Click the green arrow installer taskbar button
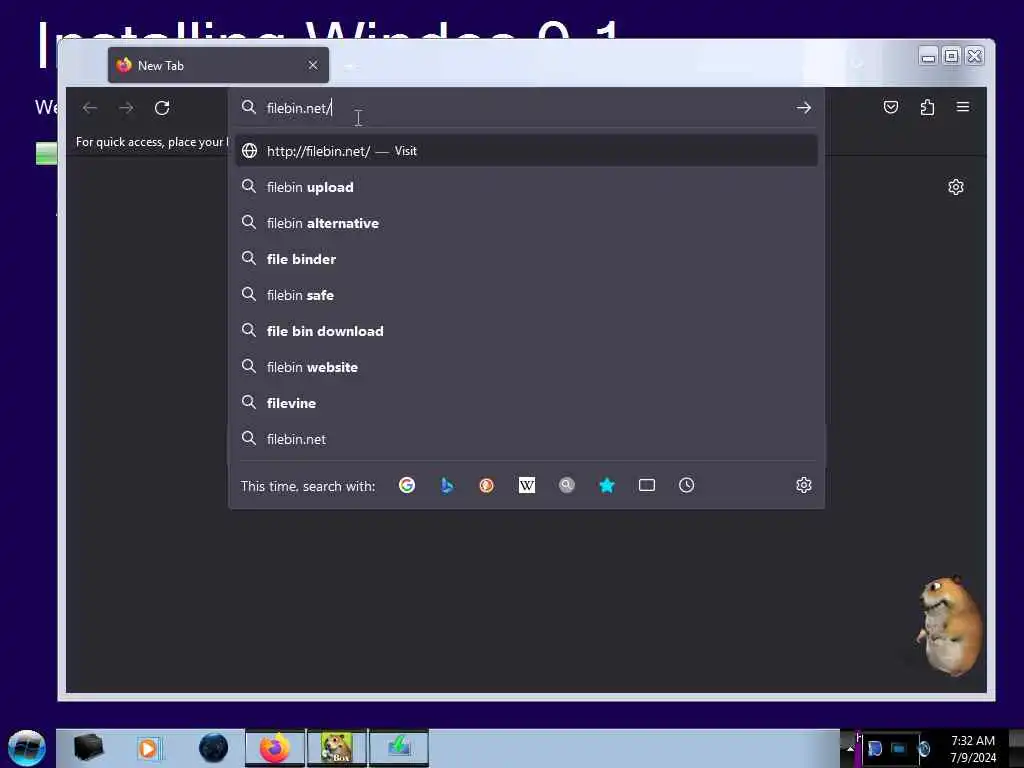Screen dimensions: 1024x768 (399, 748)
